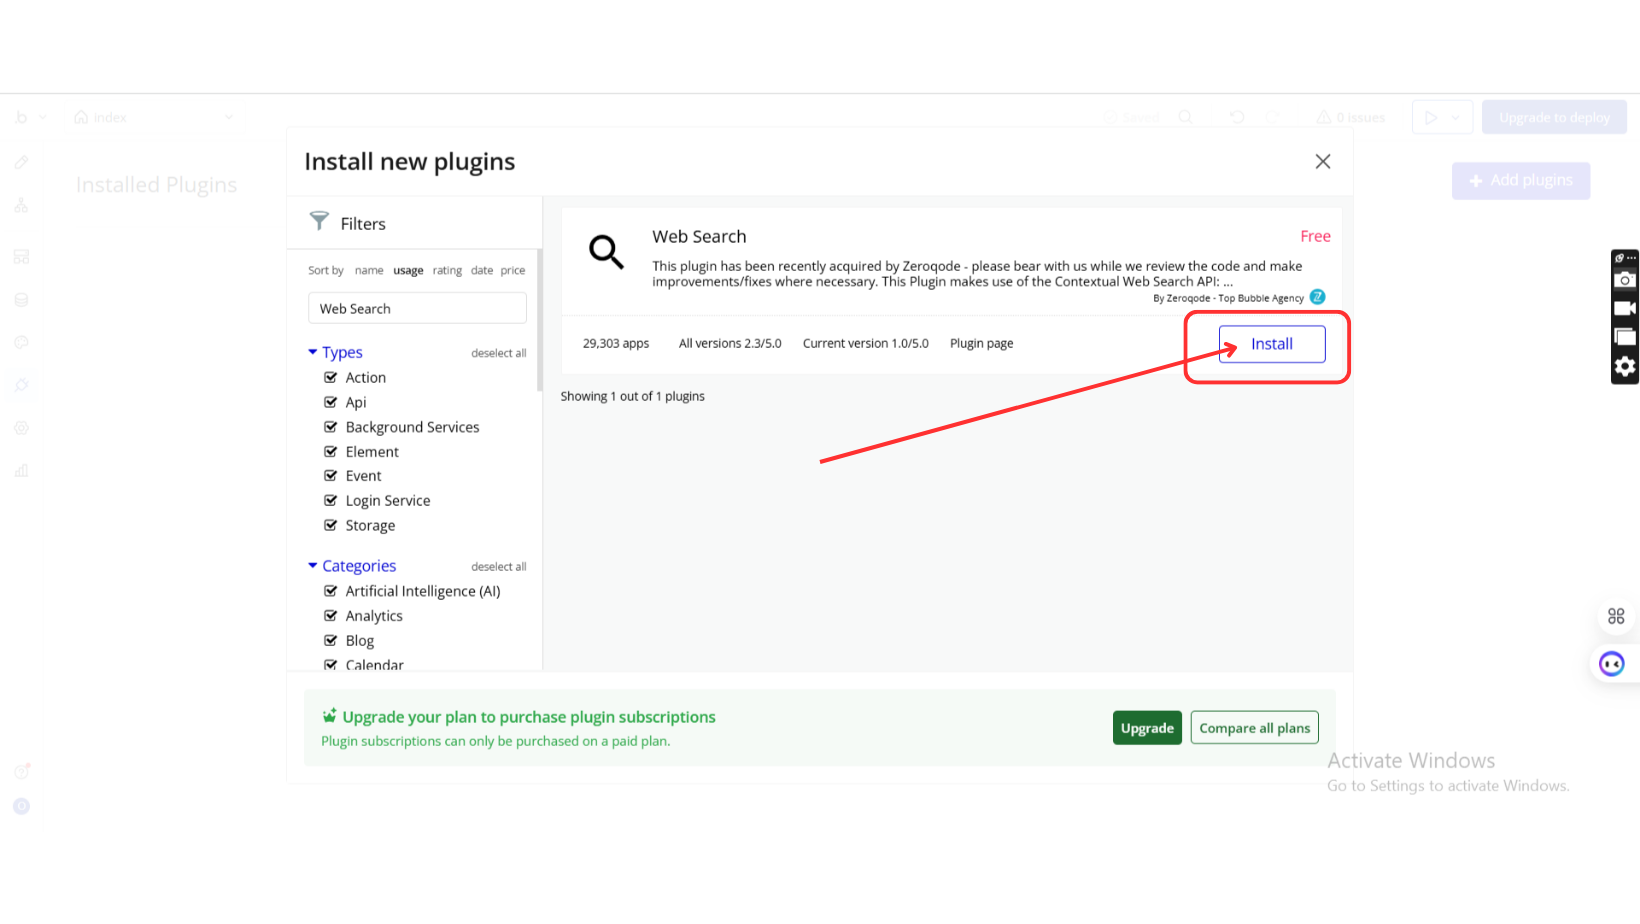Close the Install new plugins dialog
This screenshot has height=924, width=1640.
coord(1322,162)
